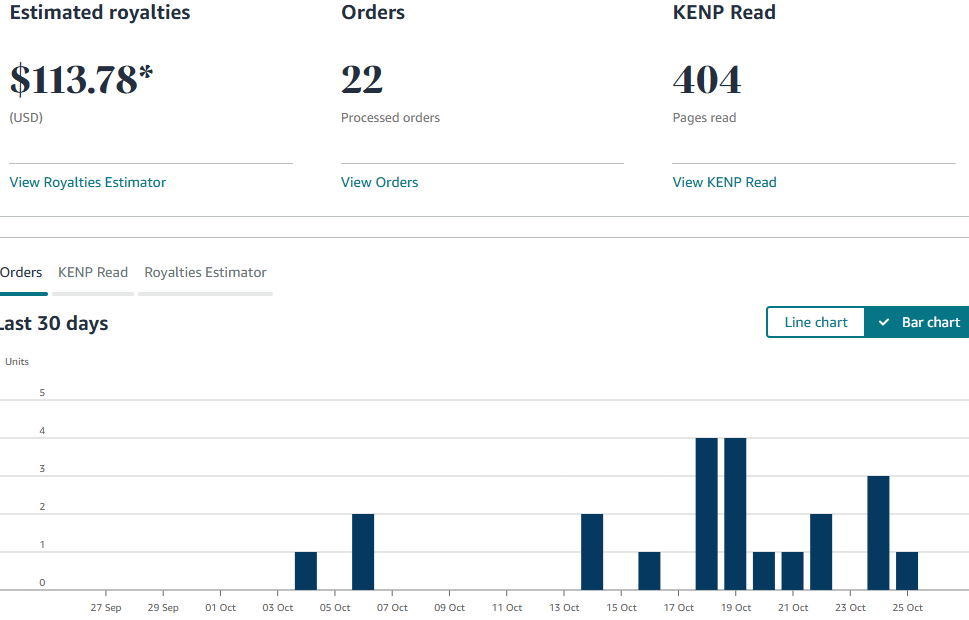The height and width of the screenshot is (620, 969).
Task: Select the Royalties Estimator chart tab
Action: pos(205,273)
